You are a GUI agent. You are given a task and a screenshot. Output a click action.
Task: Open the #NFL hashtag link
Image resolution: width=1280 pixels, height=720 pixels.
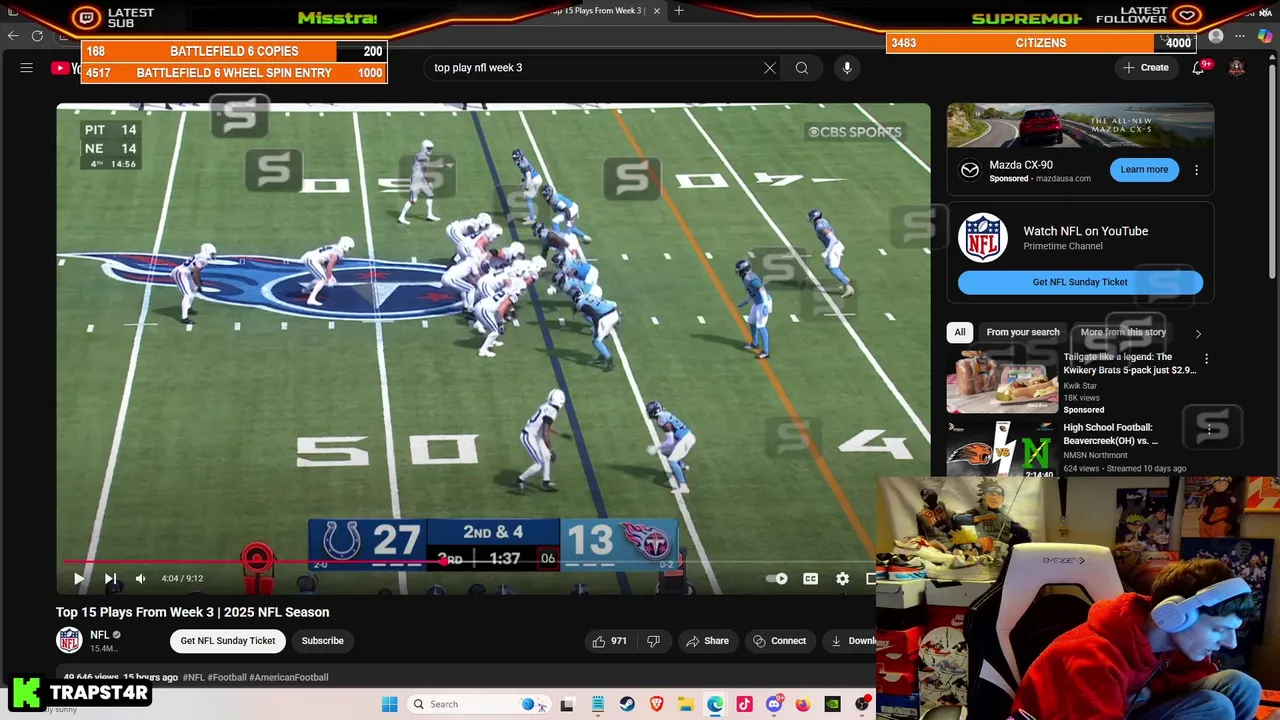(193, 677)
